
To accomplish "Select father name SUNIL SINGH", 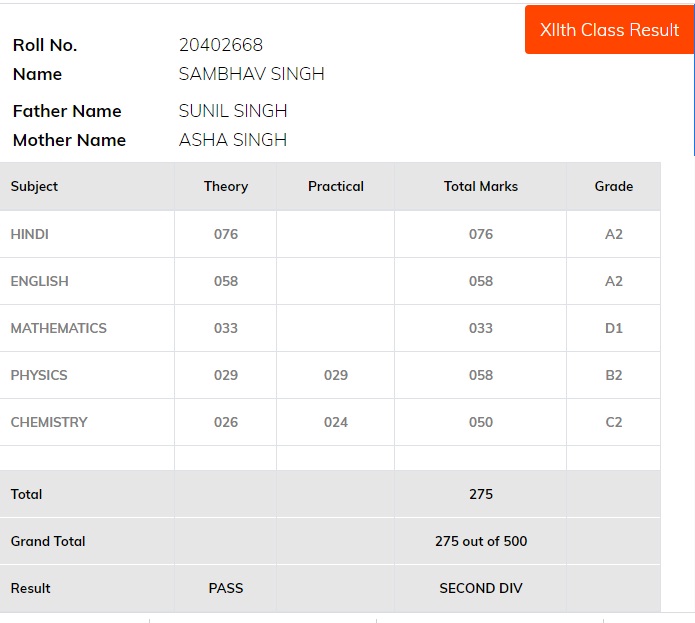I will tap(233, 111).
